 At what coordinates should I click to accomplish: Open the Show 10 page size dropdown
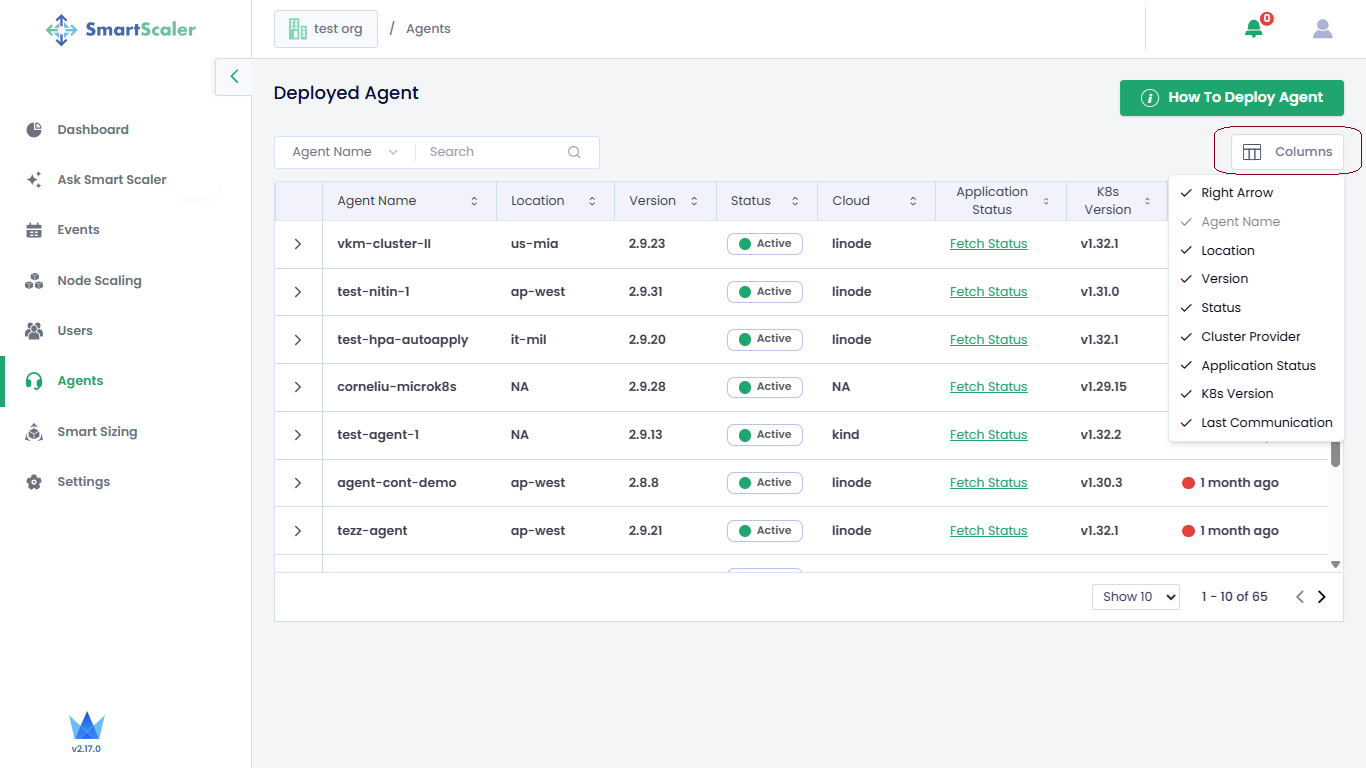(x=1135, y=597)
